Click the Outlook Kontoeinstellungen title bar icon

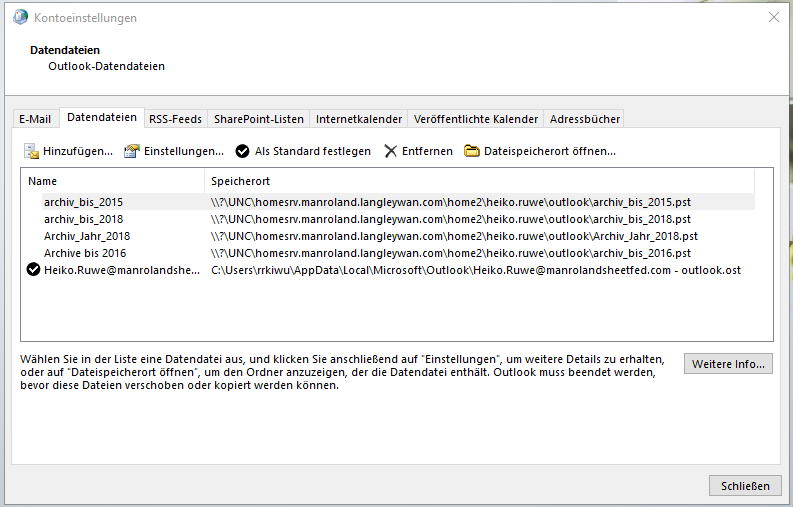pos(19,18)
